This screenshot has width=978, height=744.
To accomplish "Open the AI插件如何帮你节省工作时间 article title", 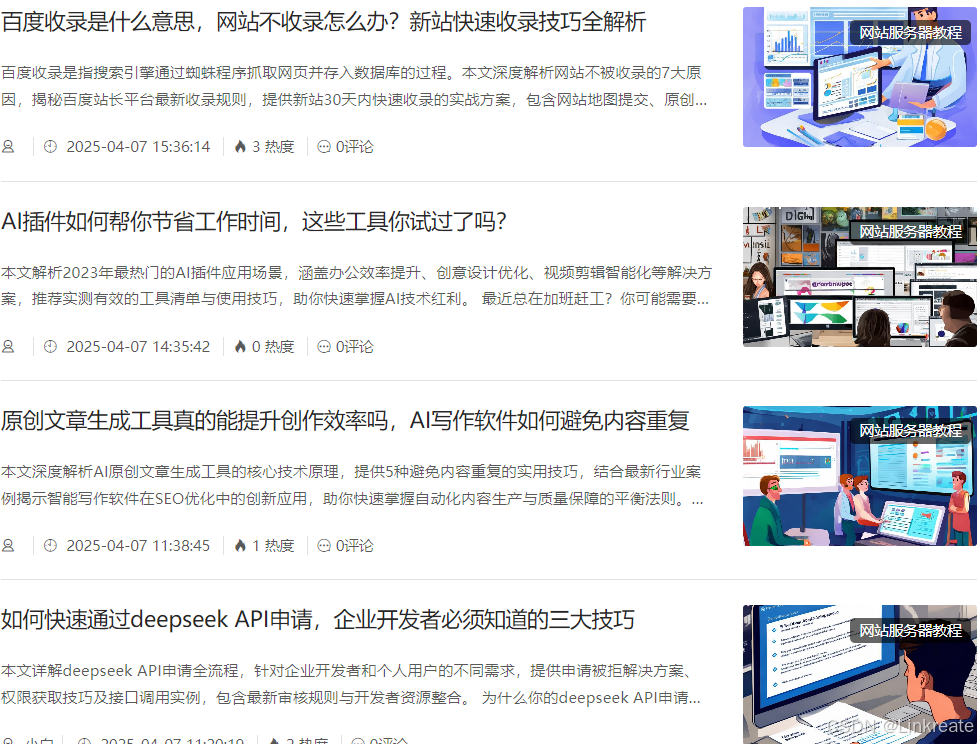I will [253, 221].
